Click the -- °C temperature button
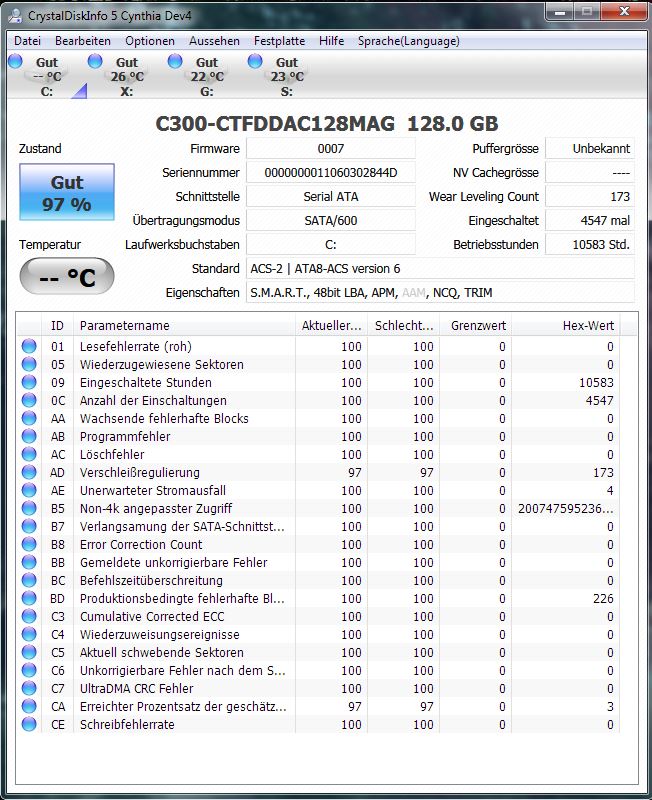Image resolution: width=652 pixels, height=800 pixels. pos(67,277)
